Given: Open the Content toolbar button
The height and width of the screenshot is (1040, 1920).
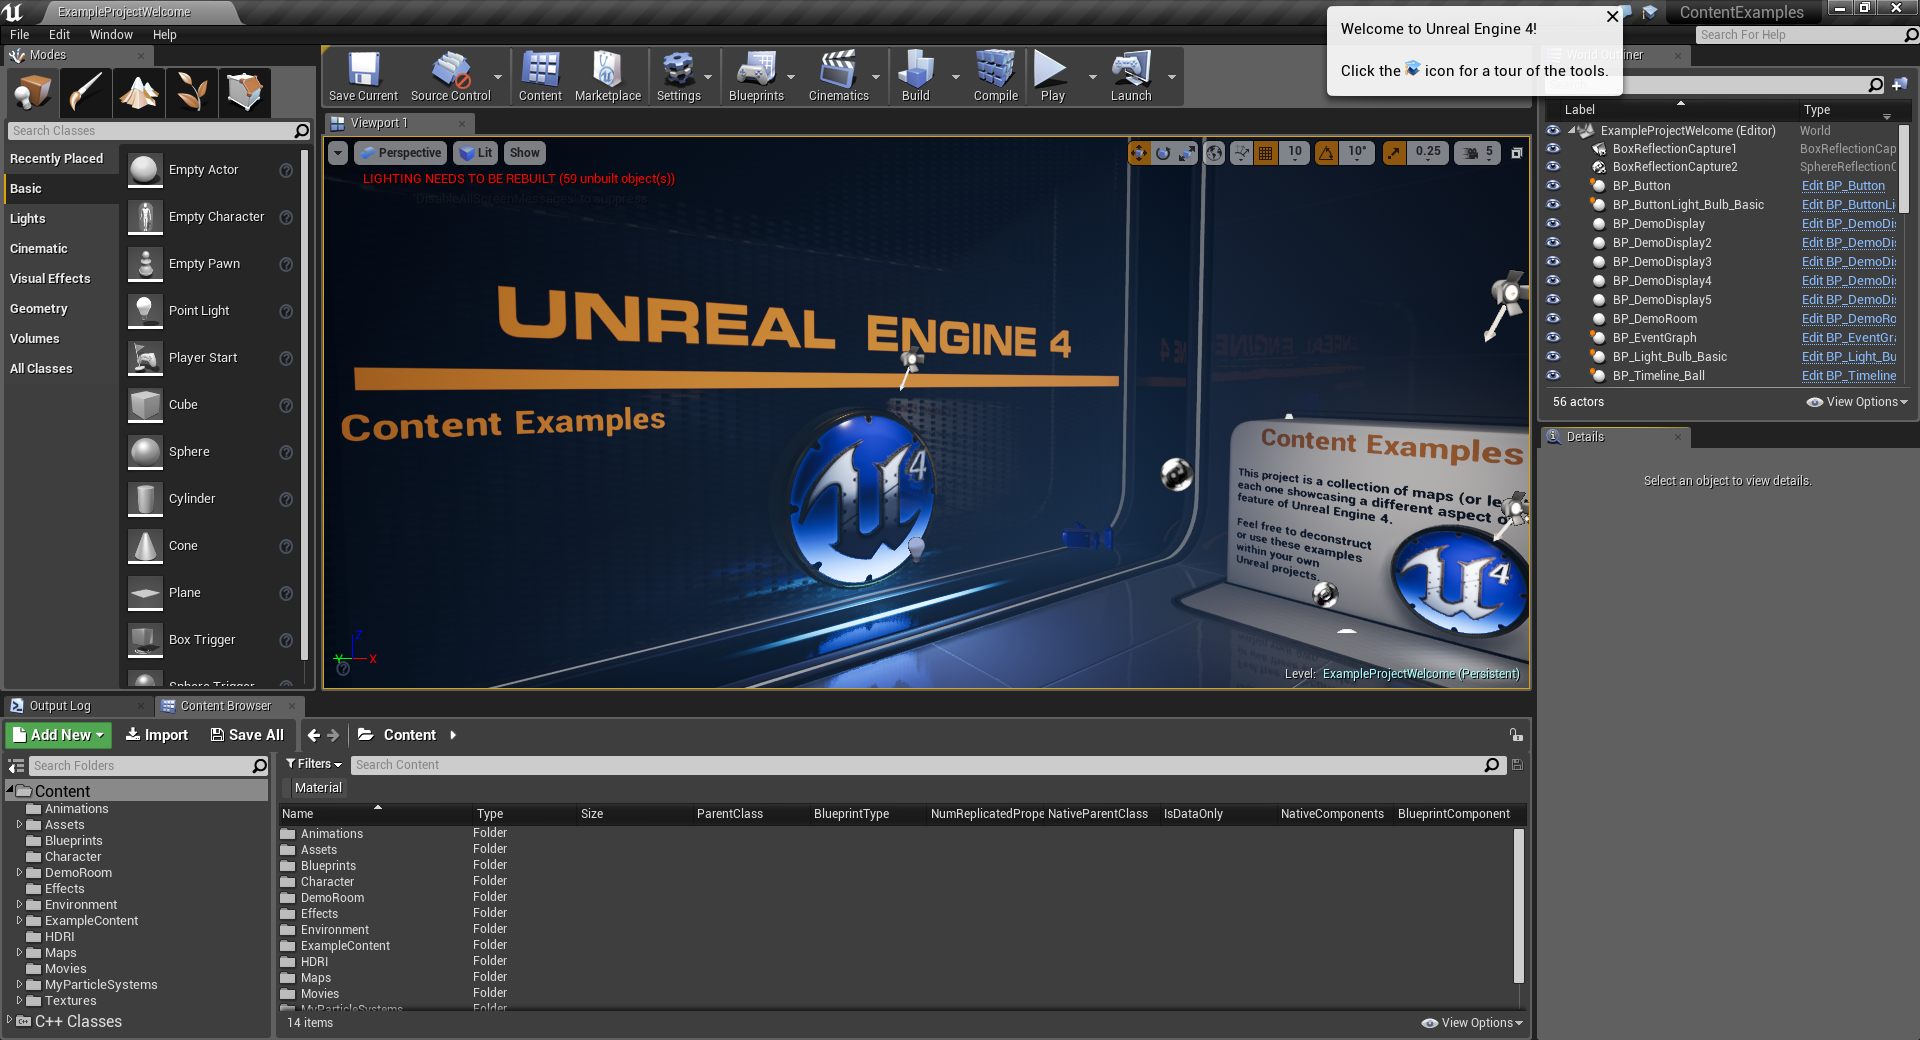Looking at the screenshot, I should pos(540,76).
